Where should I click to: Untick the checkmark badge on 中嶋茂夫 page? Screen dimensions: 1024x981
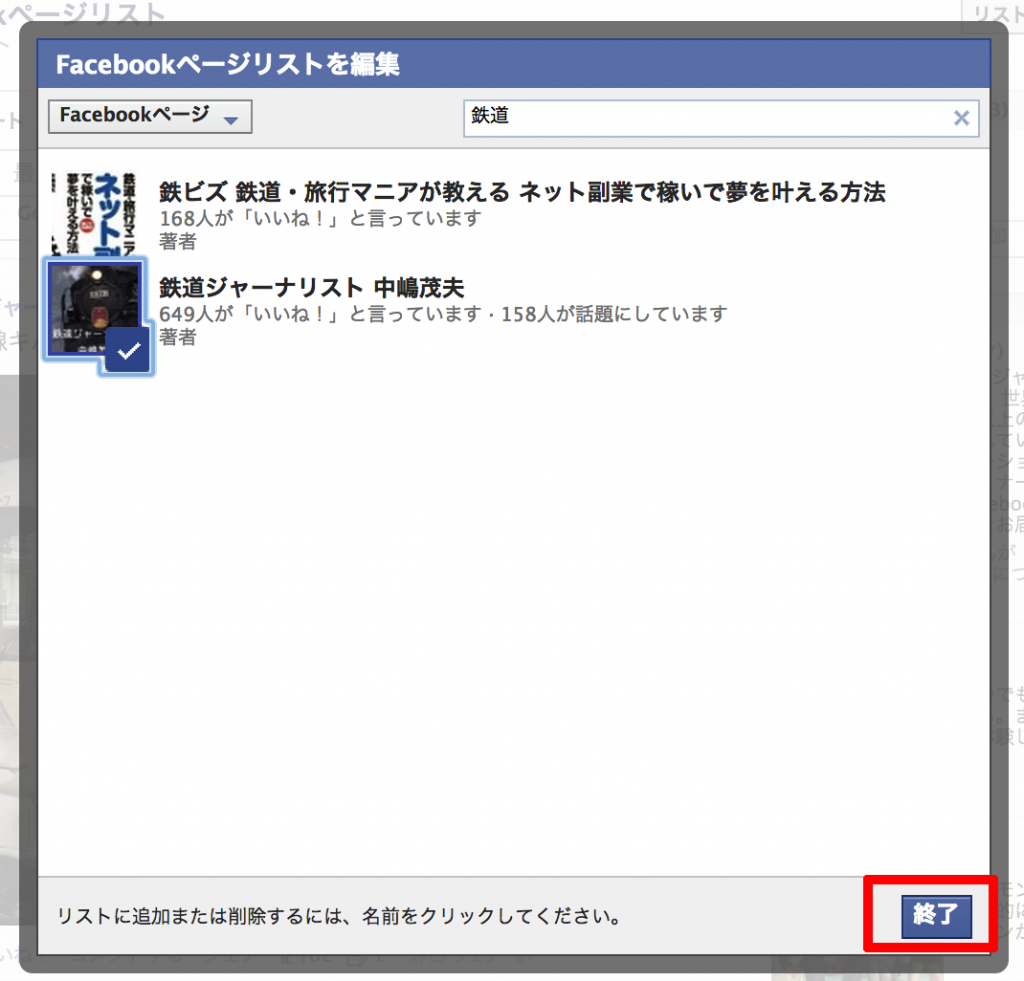128,351
